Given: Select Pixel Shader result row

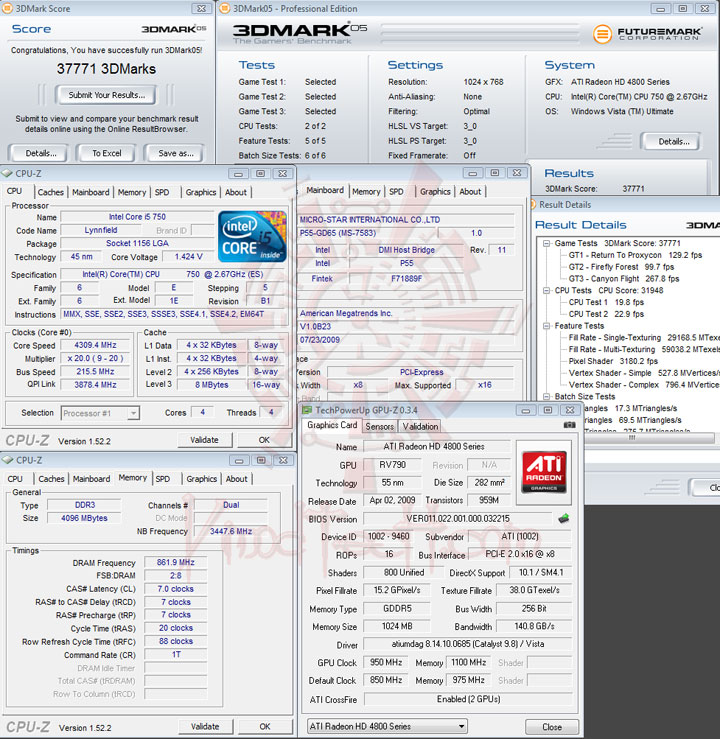Looking at the screenshot, I should pos(613,361).
